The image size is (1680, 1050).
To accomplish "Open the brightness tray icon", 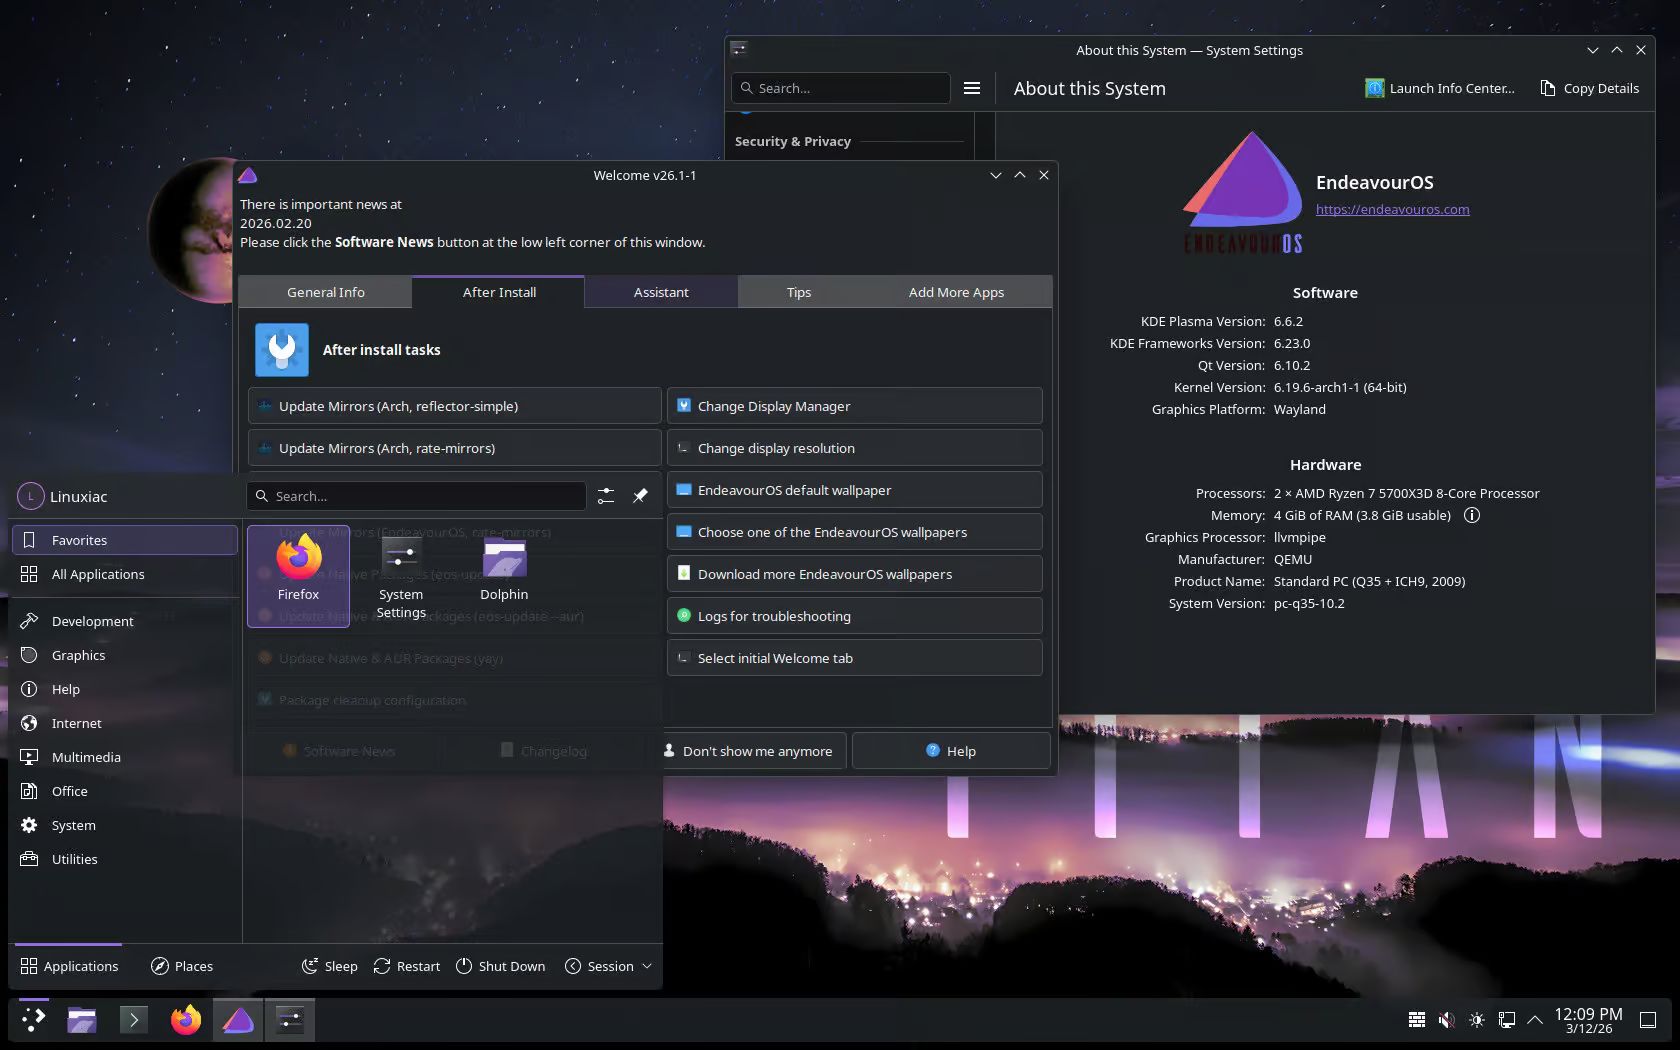I will [x=1476, y=1020].
